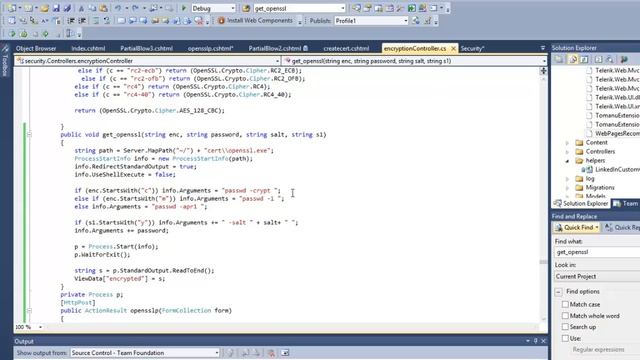Increase line indent using toolbar icon
Viewport: 640px width, 360px height.
pos(82,20)
